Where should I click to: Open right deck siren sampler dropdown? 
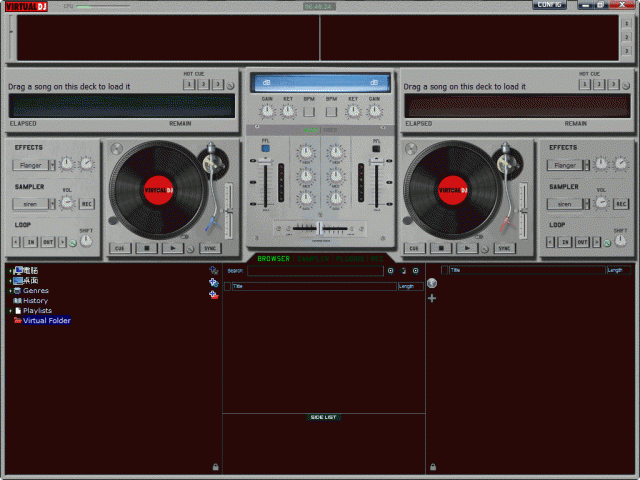point(587,204)
